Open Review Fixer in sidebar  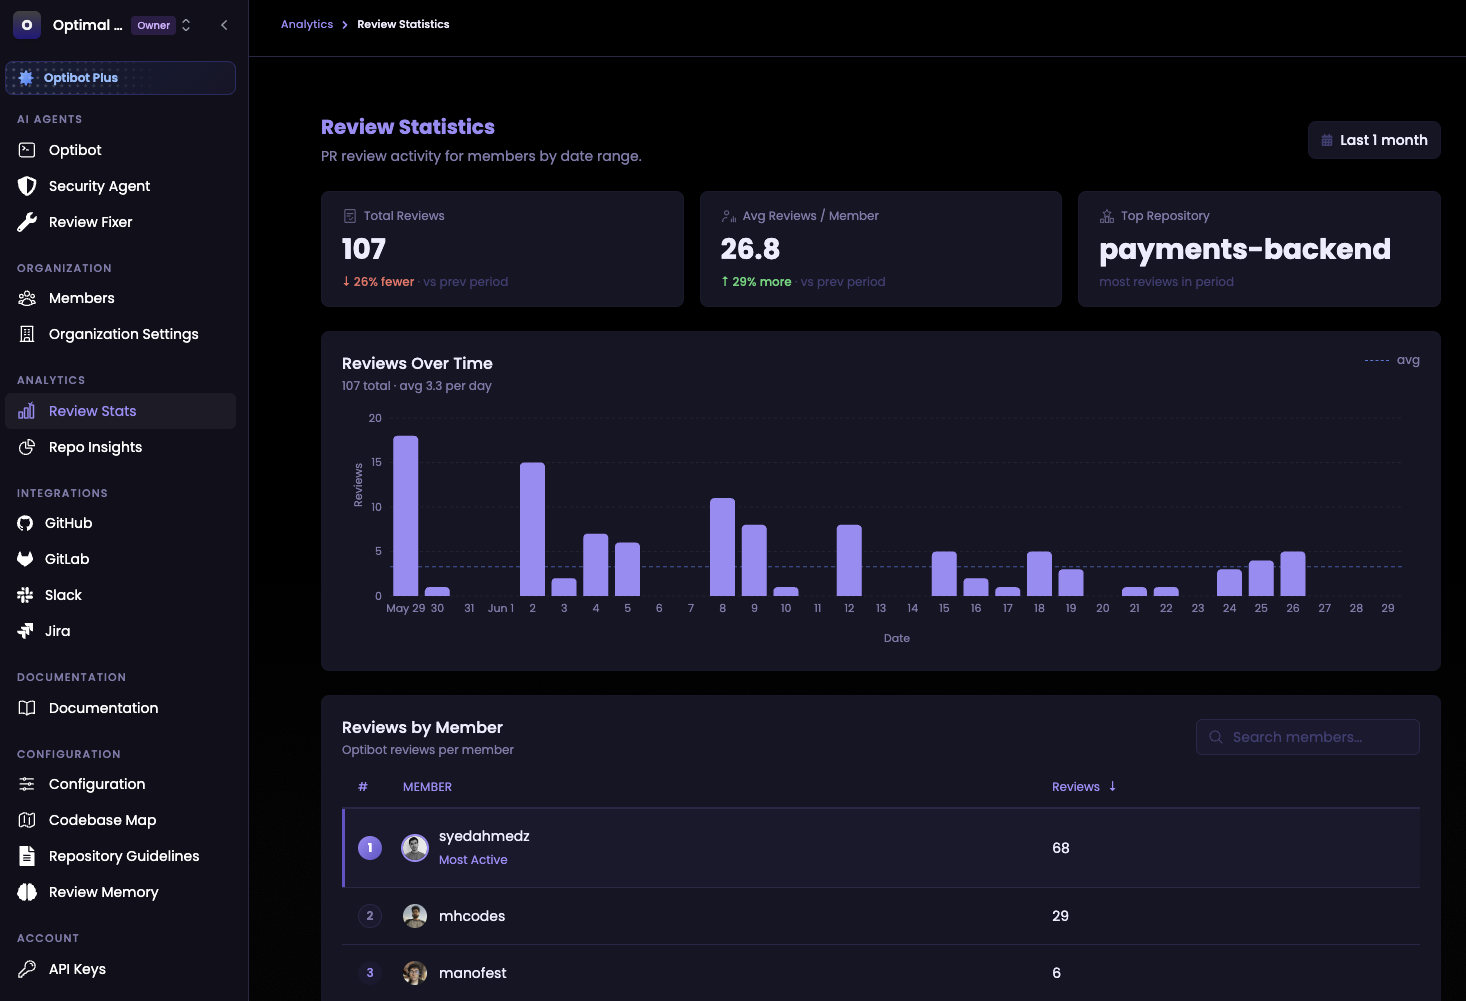click(x=120, y=222)
